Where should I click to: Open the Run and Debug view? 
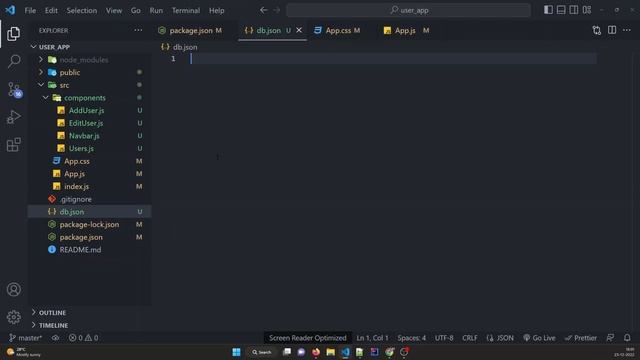point(13,117)
